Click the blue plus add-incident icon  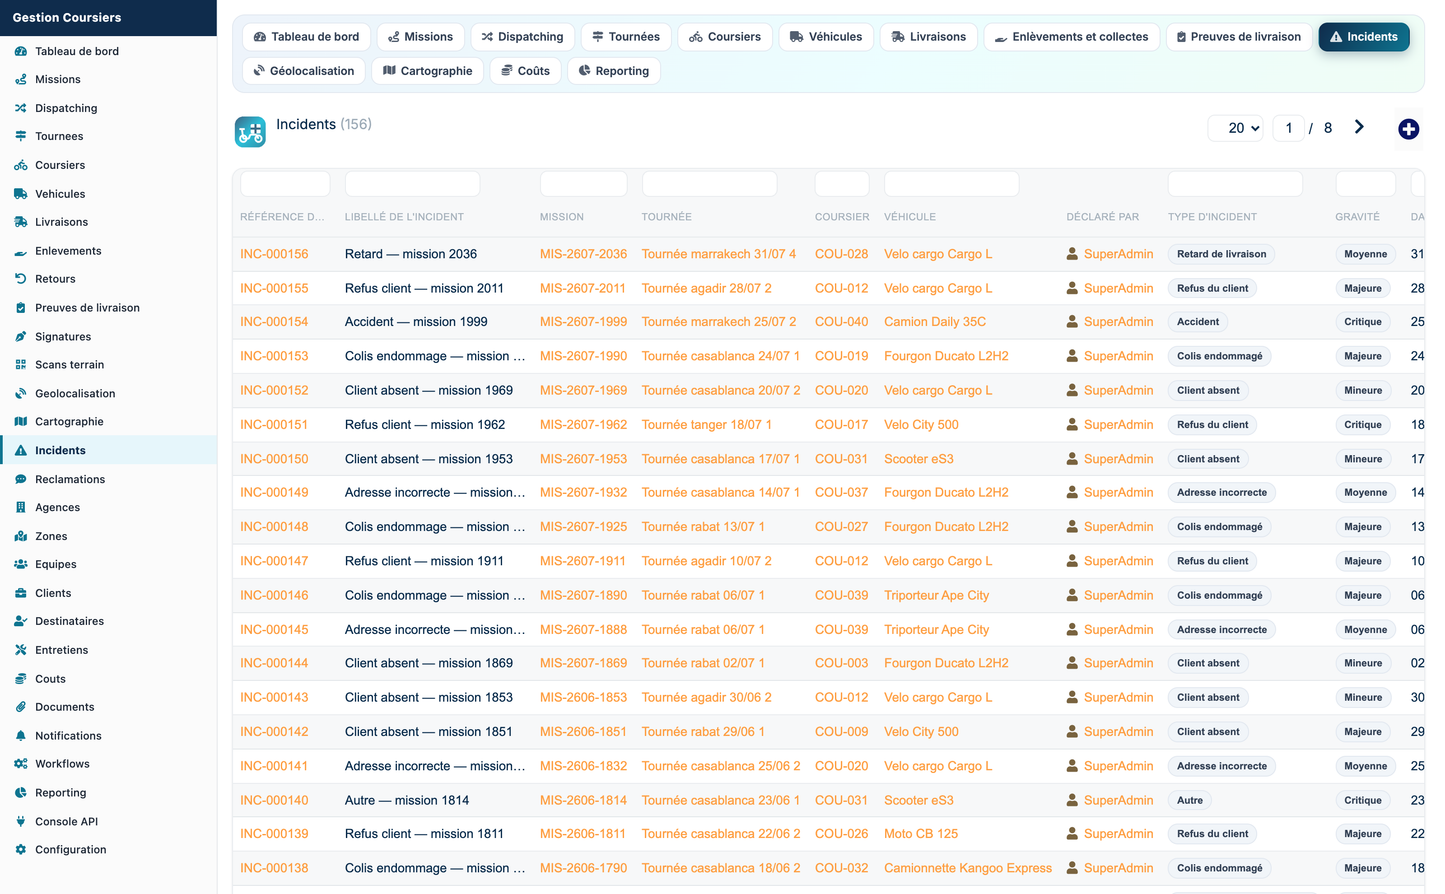pos(1408,129)
